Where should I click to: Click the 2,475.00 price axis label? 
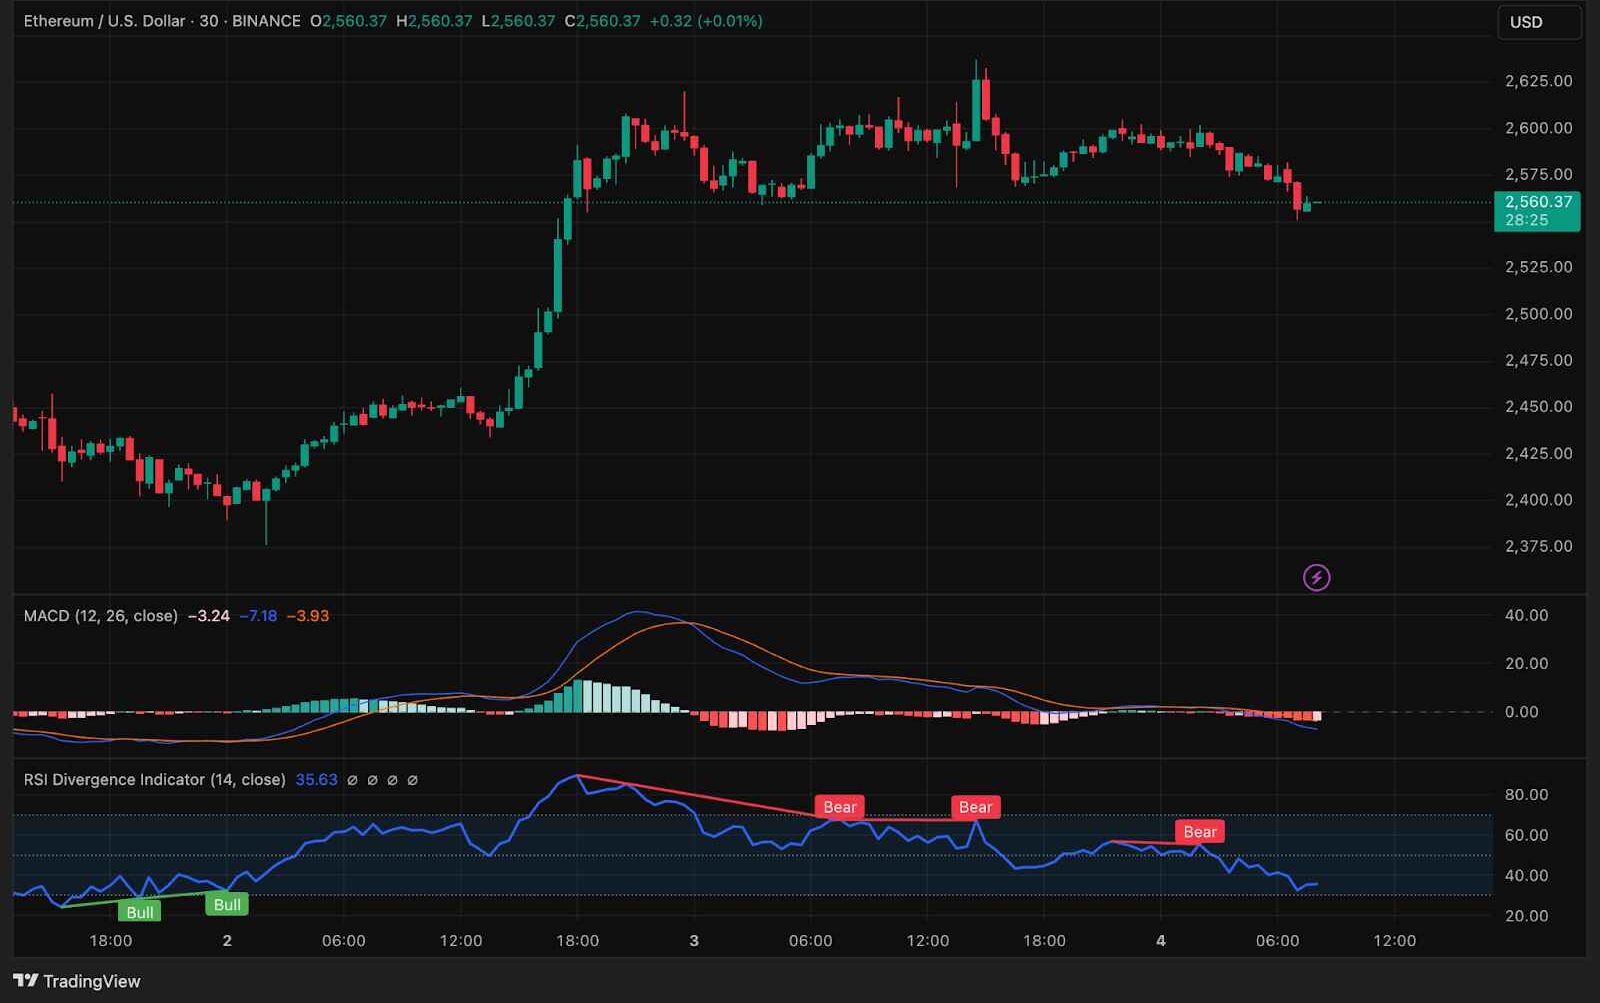[x=1538, y=360]
